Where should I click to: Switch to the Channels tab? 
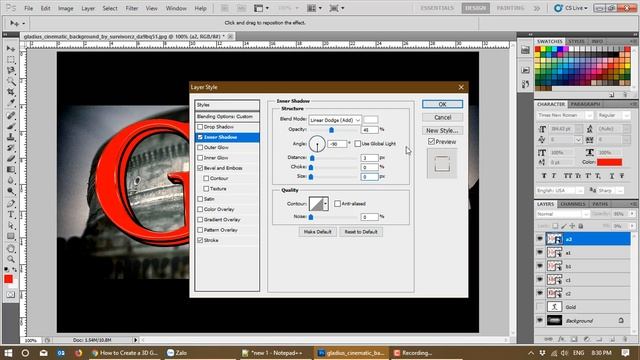[x=573, y=204]
